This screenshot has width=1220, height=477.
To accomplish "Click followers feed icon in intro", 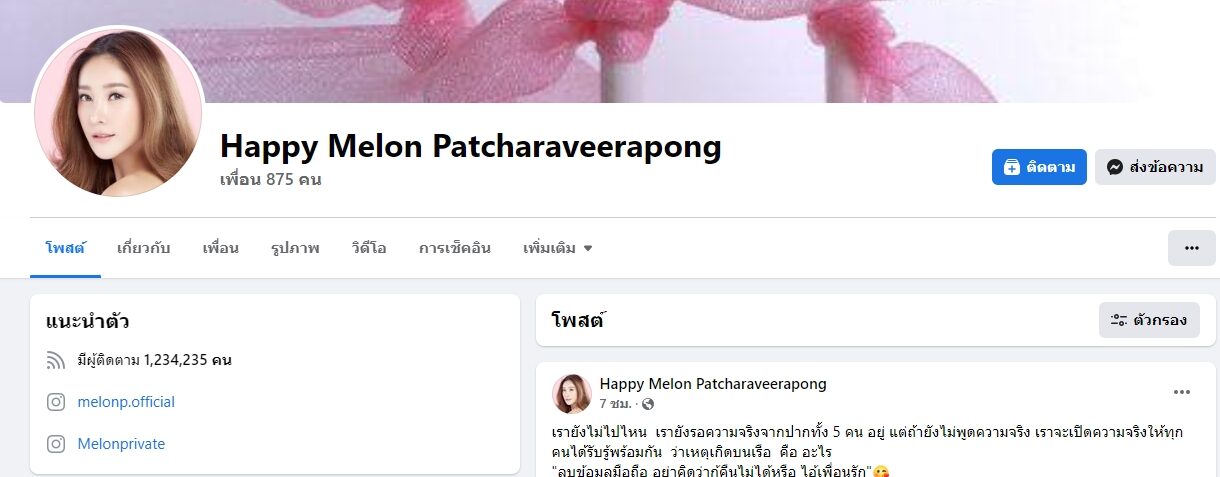I will (x=56, y=360).
